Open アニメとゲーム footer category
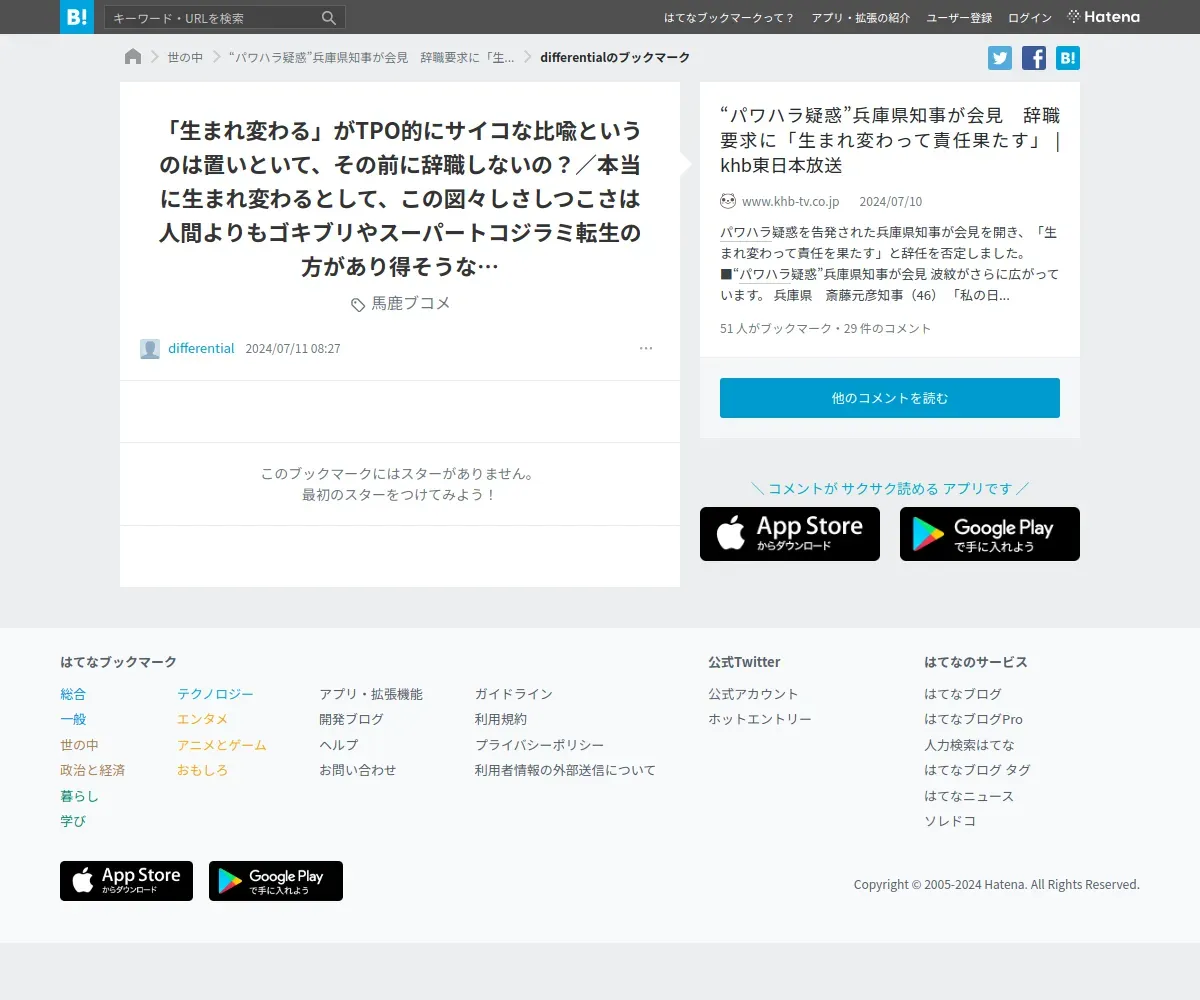This screenshot has height=1000, width=1200. [x=222, y=745]
